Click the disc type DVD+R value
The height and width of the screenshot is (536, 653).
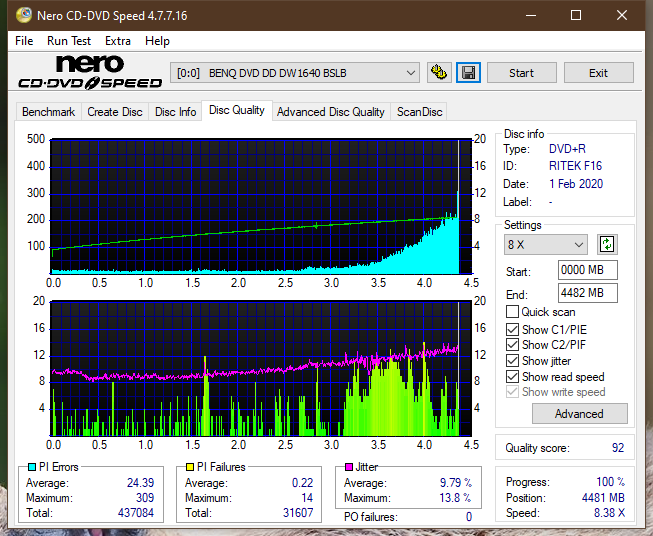tap(567, 149)
